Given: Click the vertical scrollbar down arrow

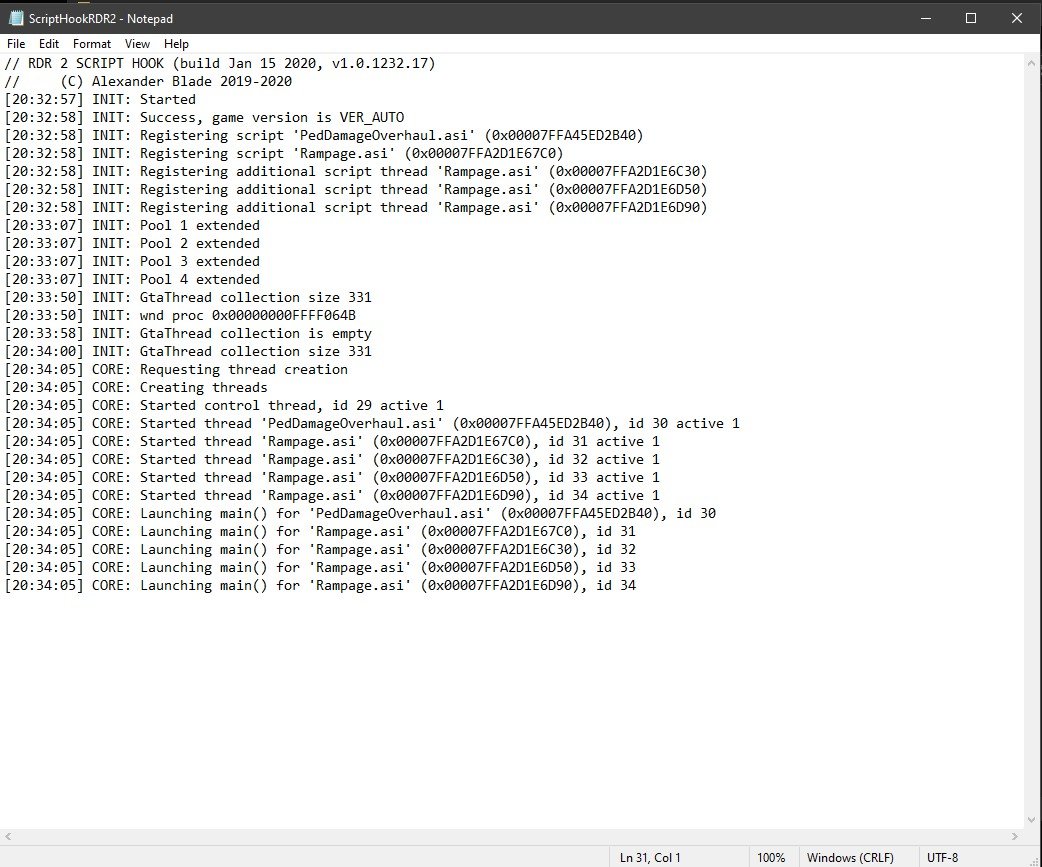Looking at the screenshot, I should point(1033,820).
